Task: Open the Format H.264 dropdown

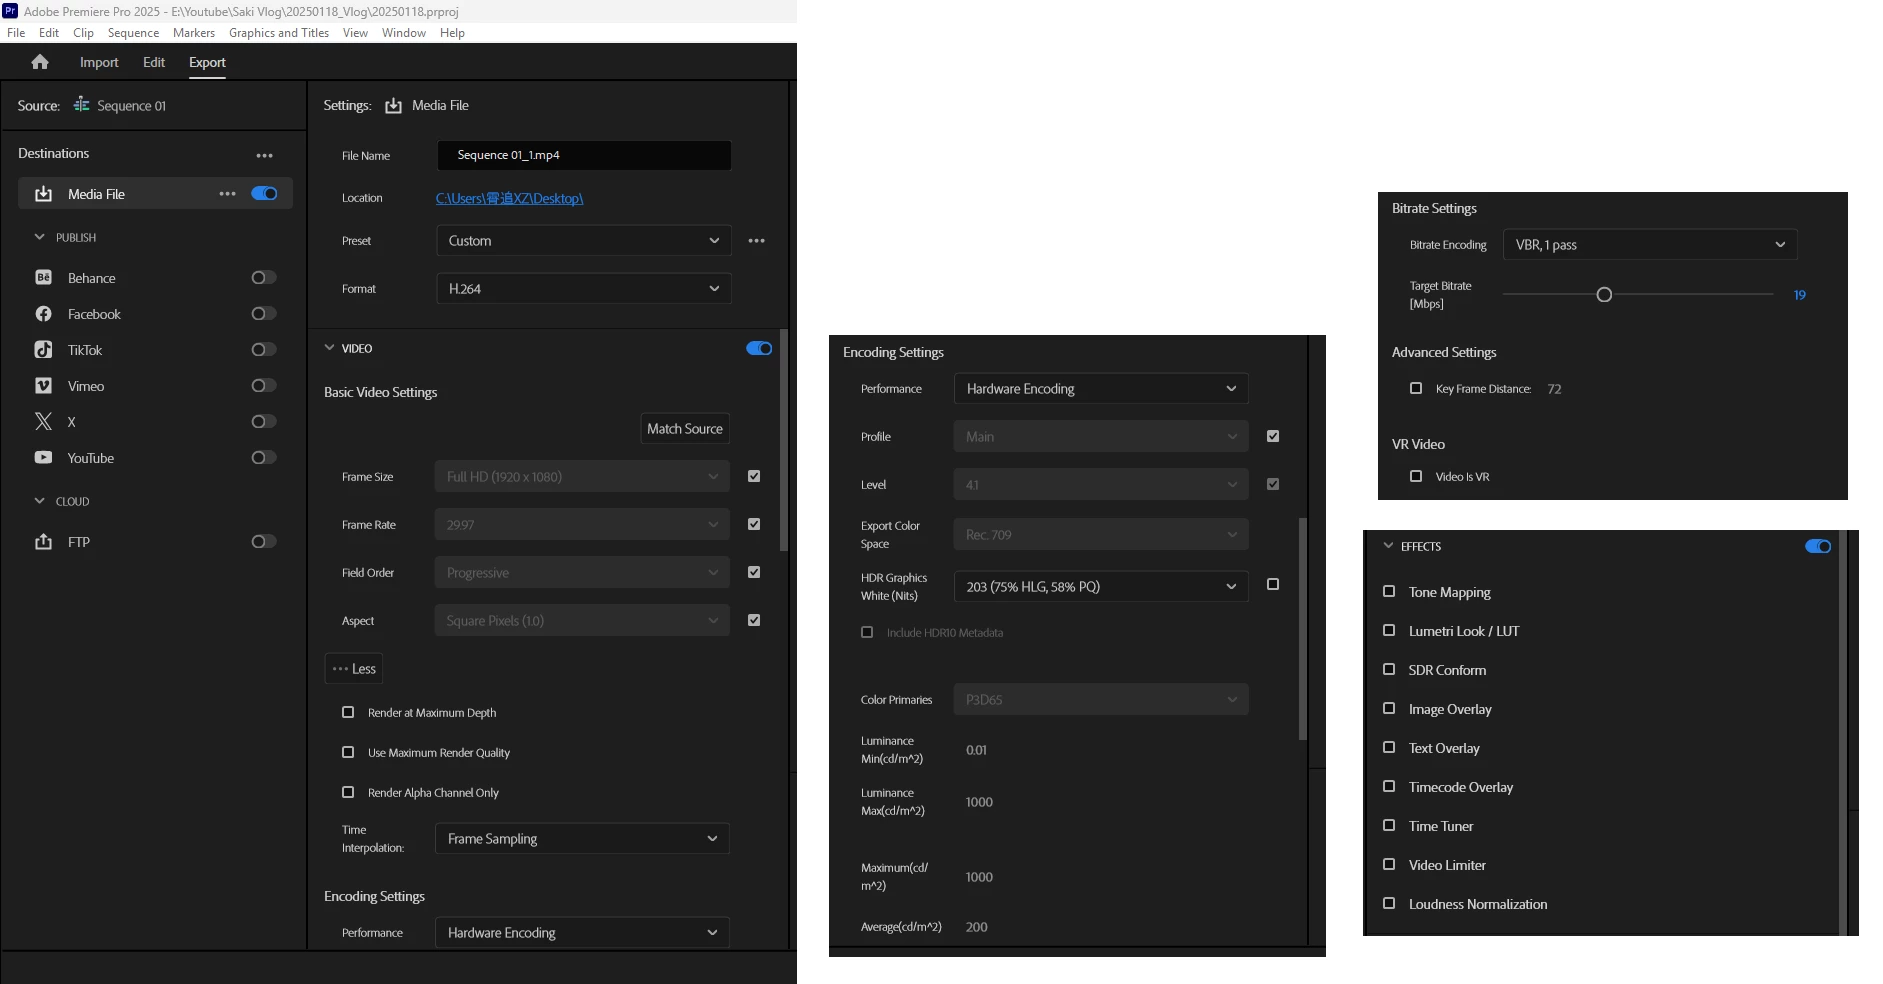Action: (x=584, y=289)
